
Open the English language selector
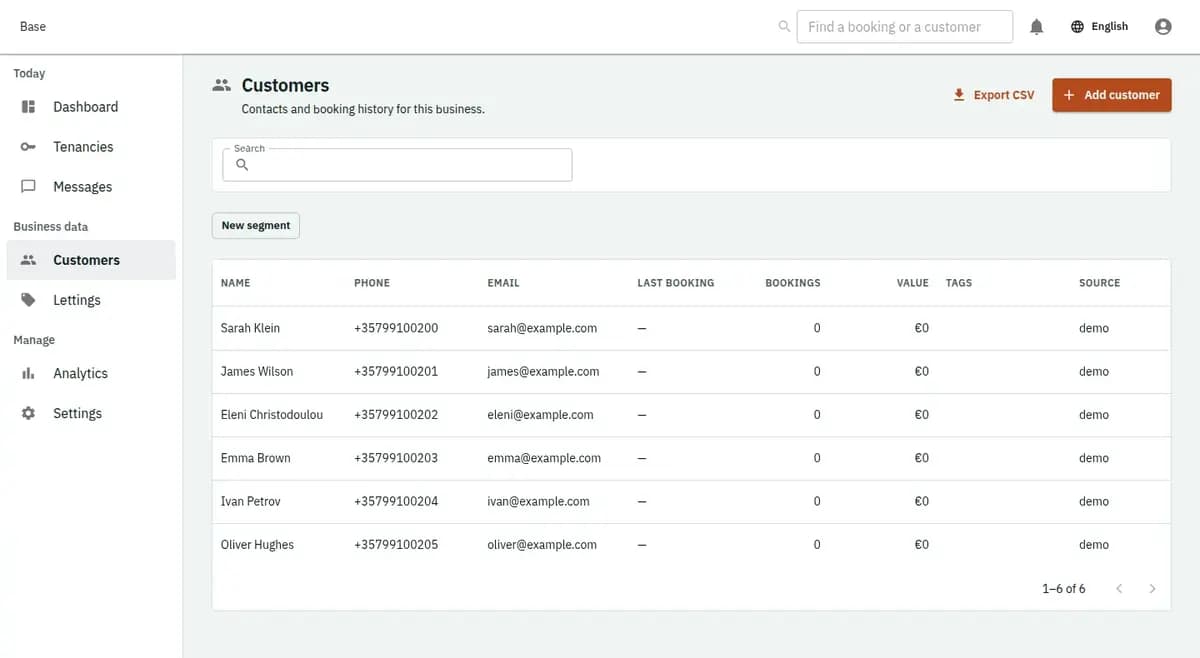pos(1099,27)
